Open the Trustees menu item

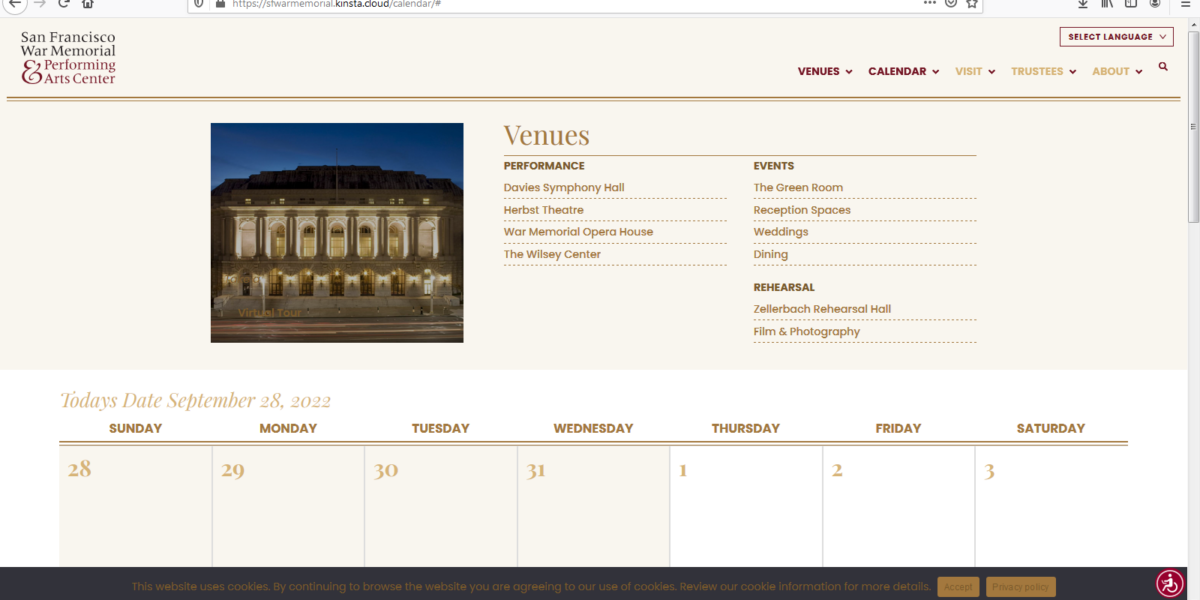[1042, 72]
